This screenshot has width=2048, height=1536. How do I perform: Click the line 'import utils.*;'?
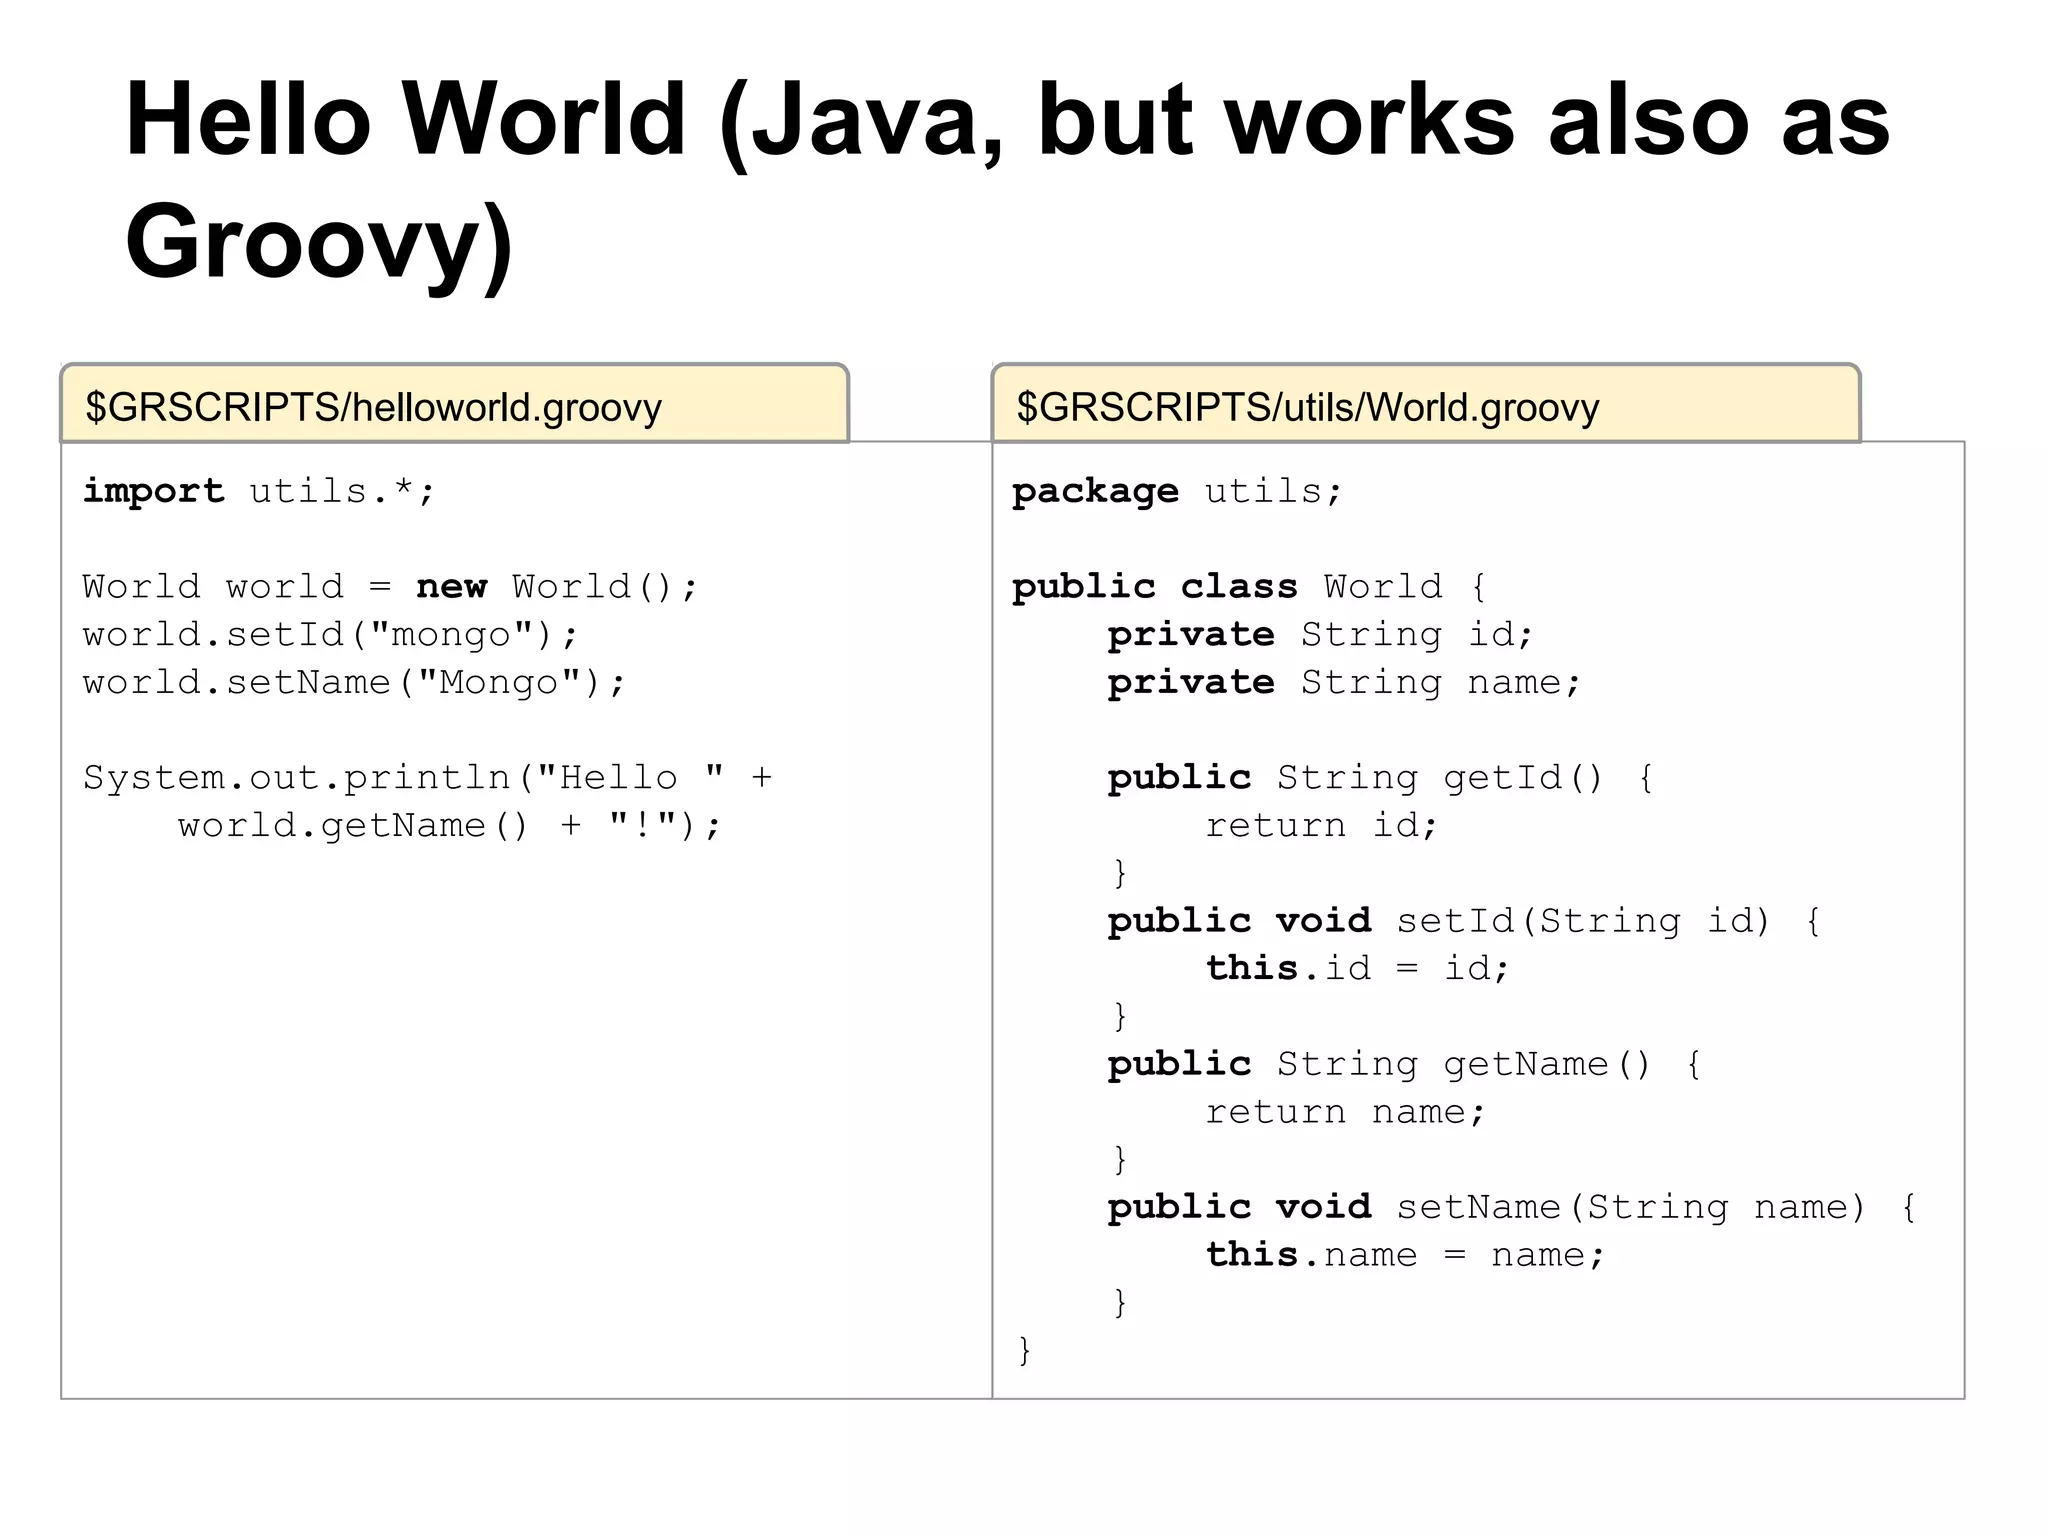259,491
